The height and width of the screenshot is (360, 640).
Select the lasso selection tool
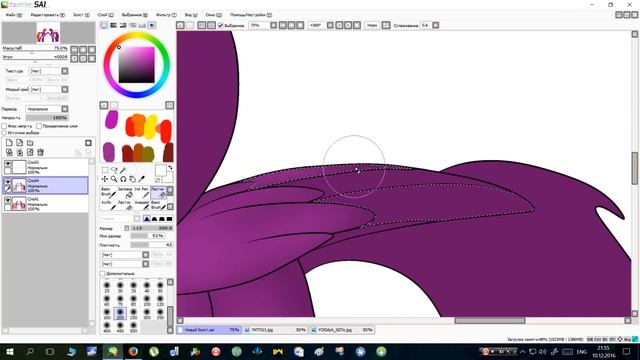114,170
